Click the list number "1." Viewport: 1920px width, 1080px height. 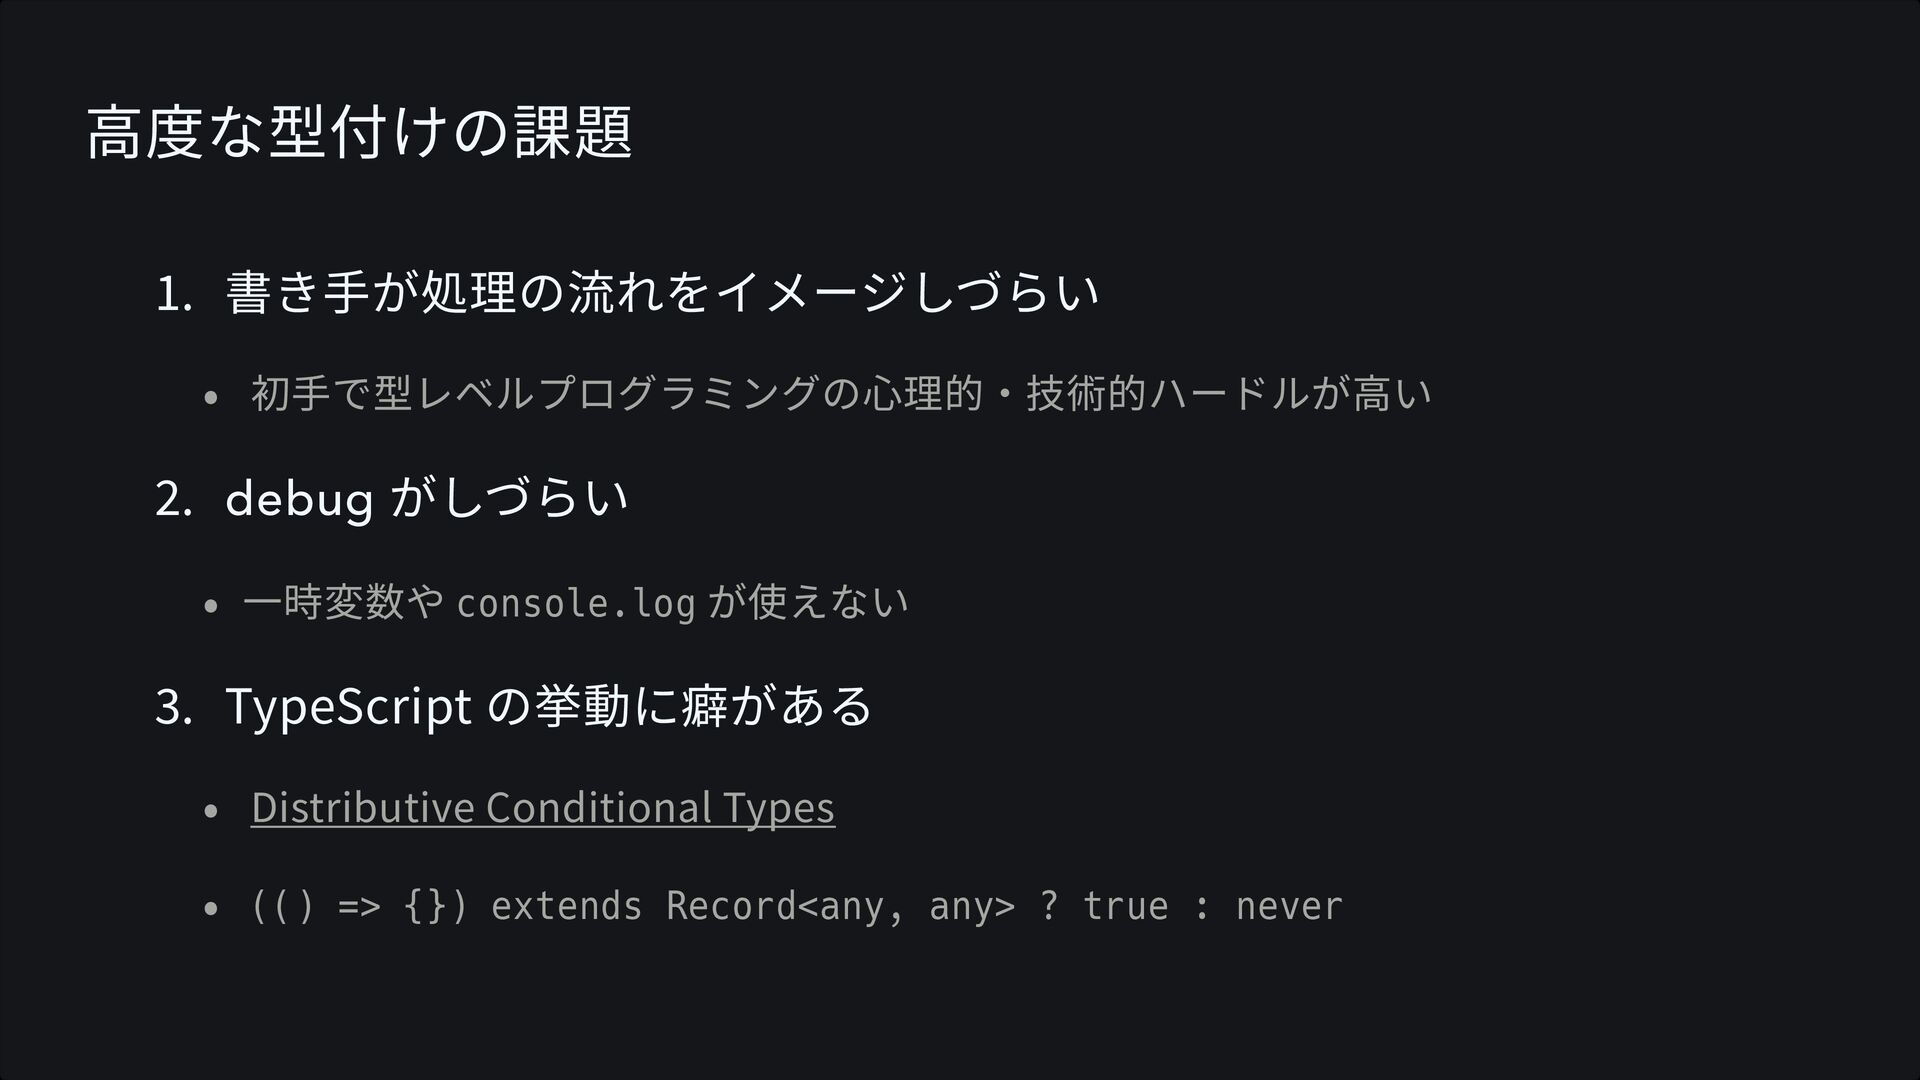click(x=173, y=295)
